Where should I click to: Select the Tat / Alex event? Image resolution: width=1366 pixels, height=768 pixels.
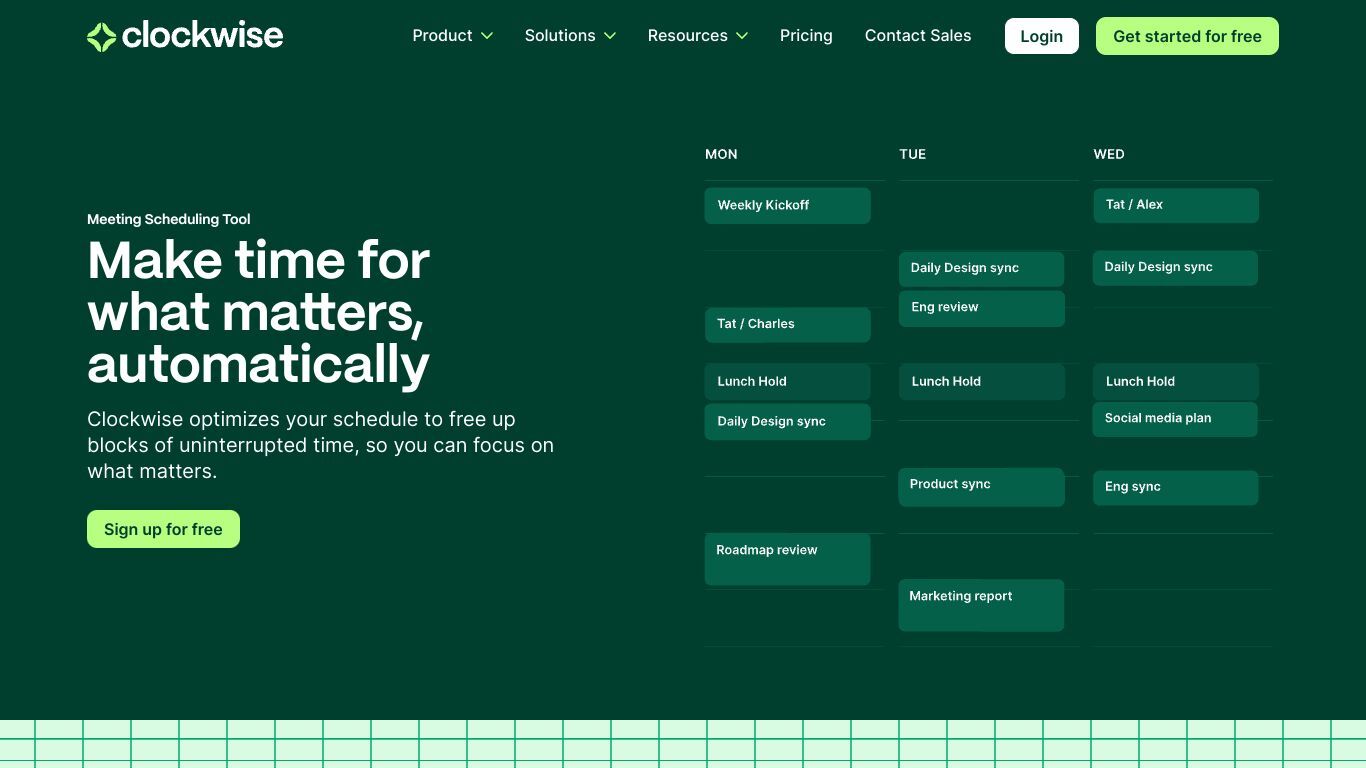pos(1176,206)
